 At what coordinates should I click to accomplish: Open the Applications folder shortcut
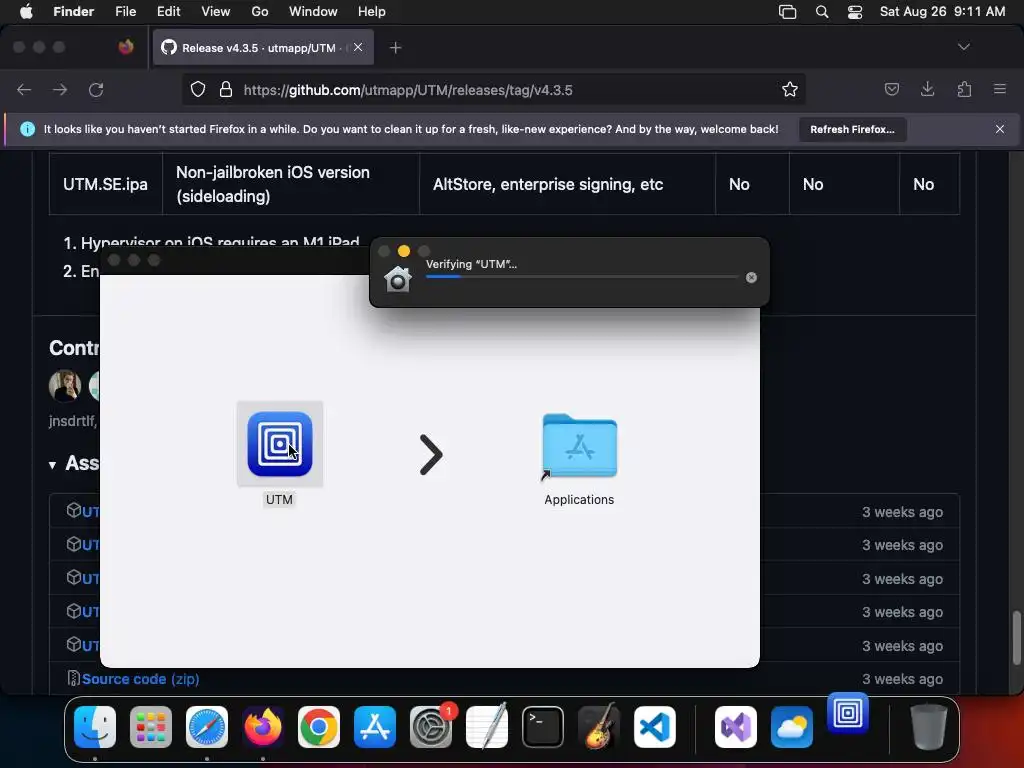579,447
